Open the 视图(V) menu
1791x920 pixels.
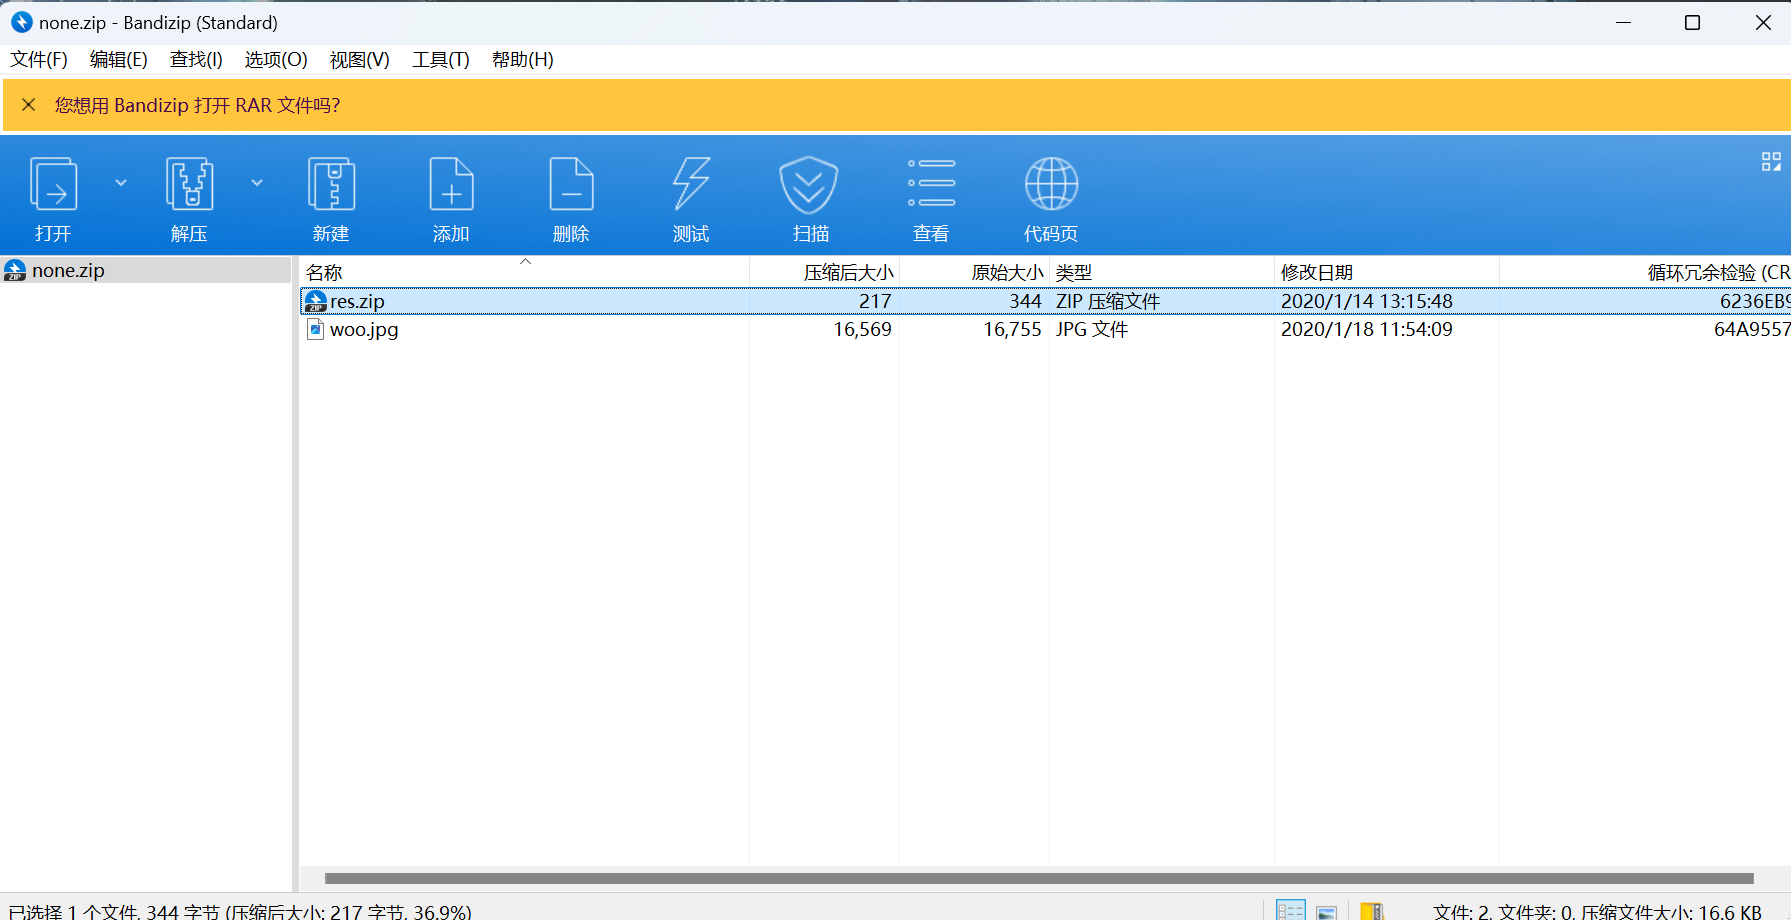360,60
